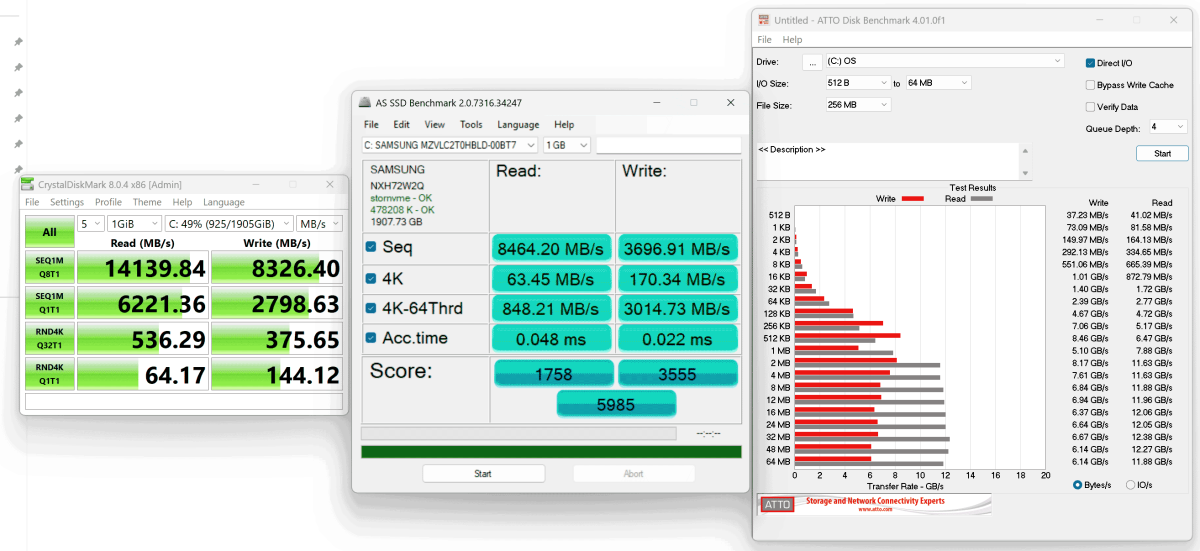Screen dimensions: 1200x551
Task: Start the SEQ1M Q8T1 test in CrystalDiskMark
Action: 49,268
